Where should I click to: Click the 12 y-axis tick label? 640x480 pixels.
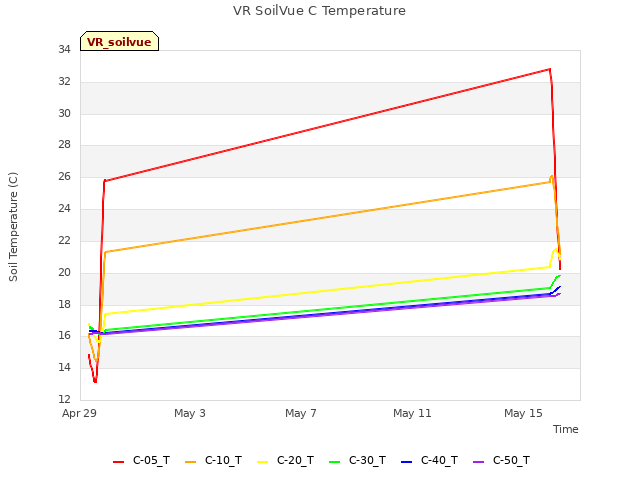pos(64,399)
